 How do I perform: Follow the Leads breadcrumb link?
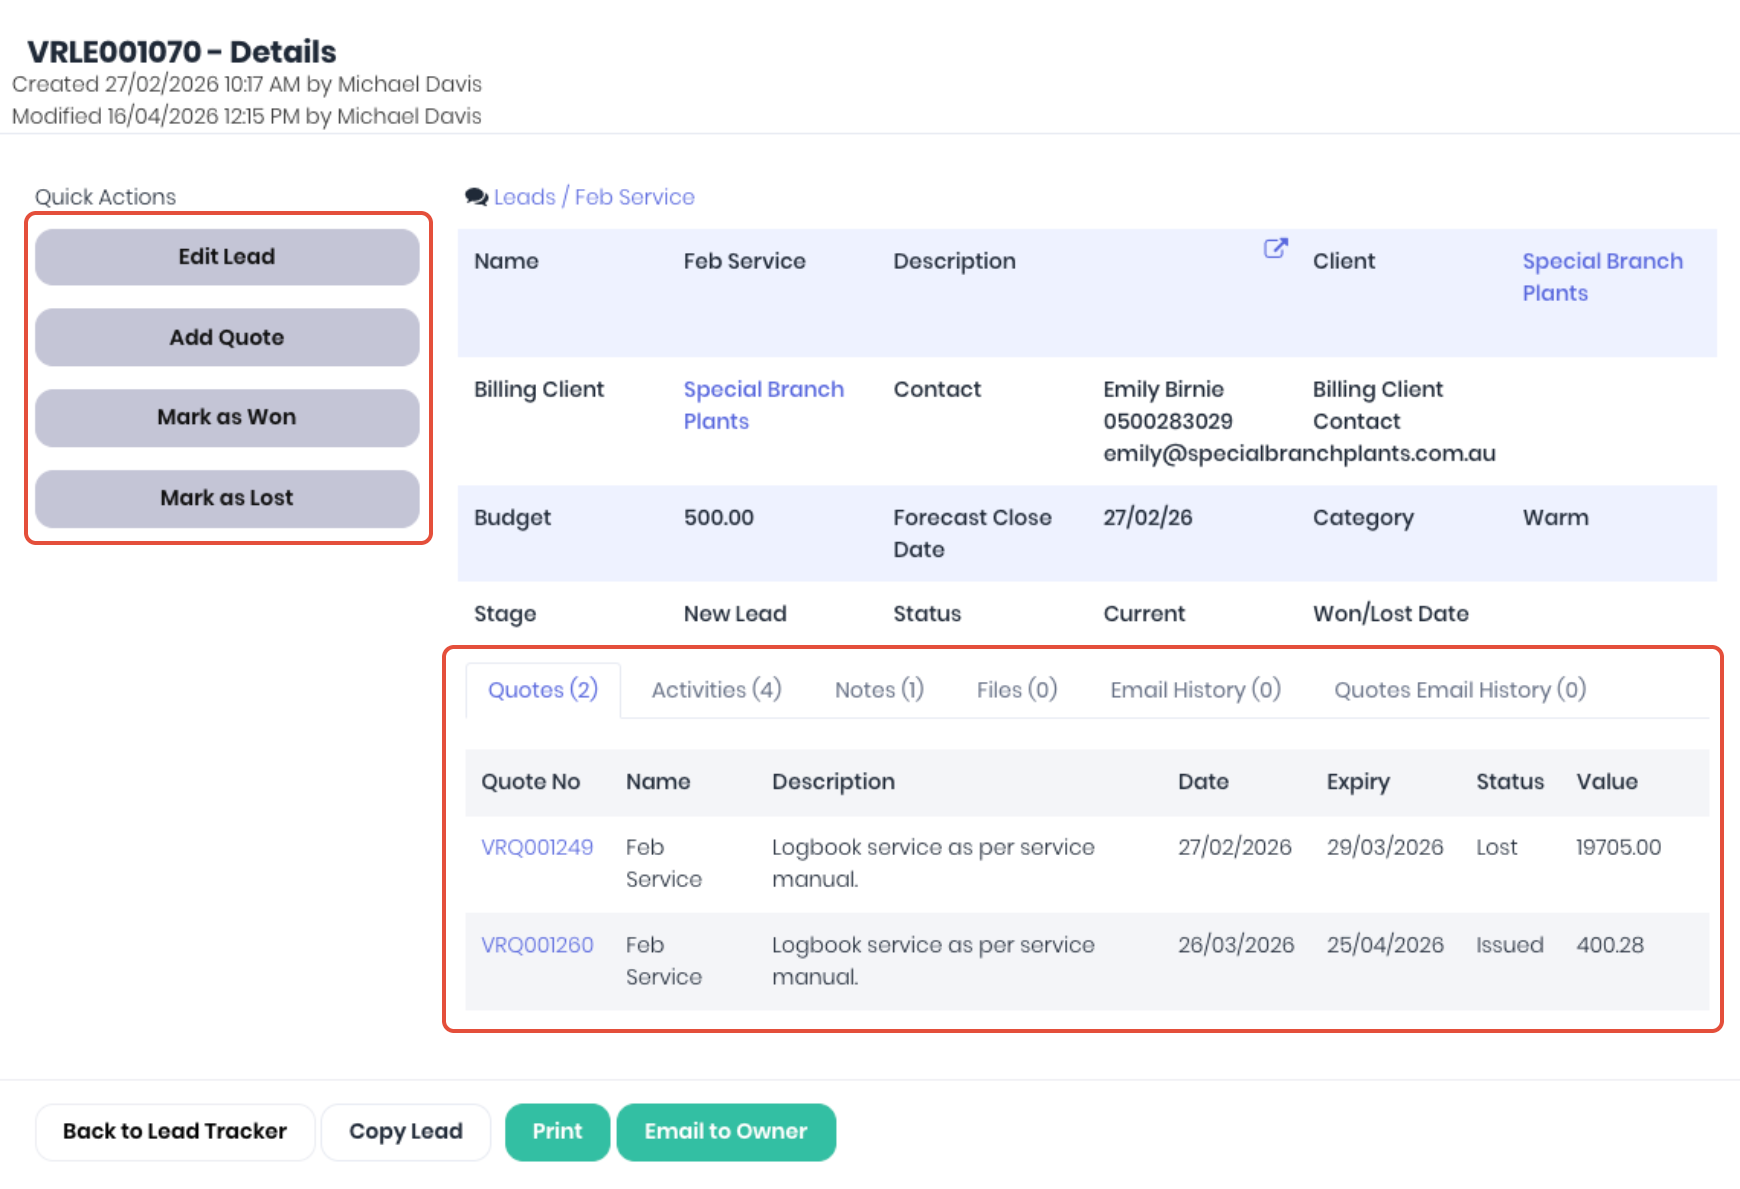pos(524,197)
